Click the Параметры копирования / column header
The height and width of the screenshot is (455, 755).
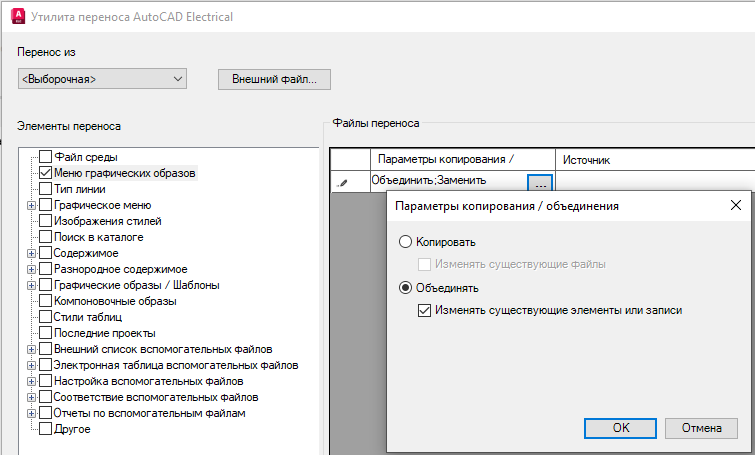[x=462, y=159]
